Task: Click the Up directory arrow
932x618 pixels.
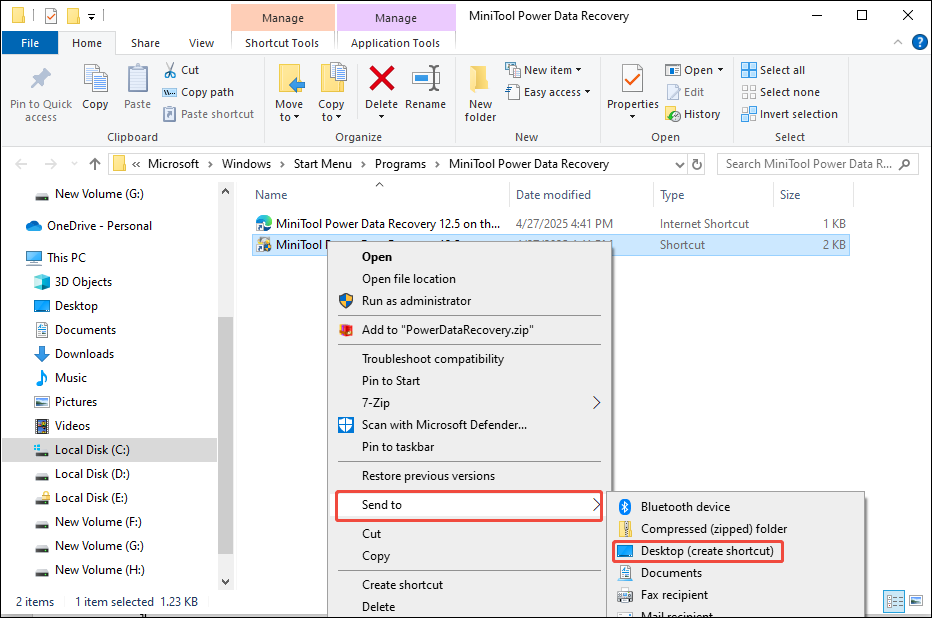Action: click(95, 164)
